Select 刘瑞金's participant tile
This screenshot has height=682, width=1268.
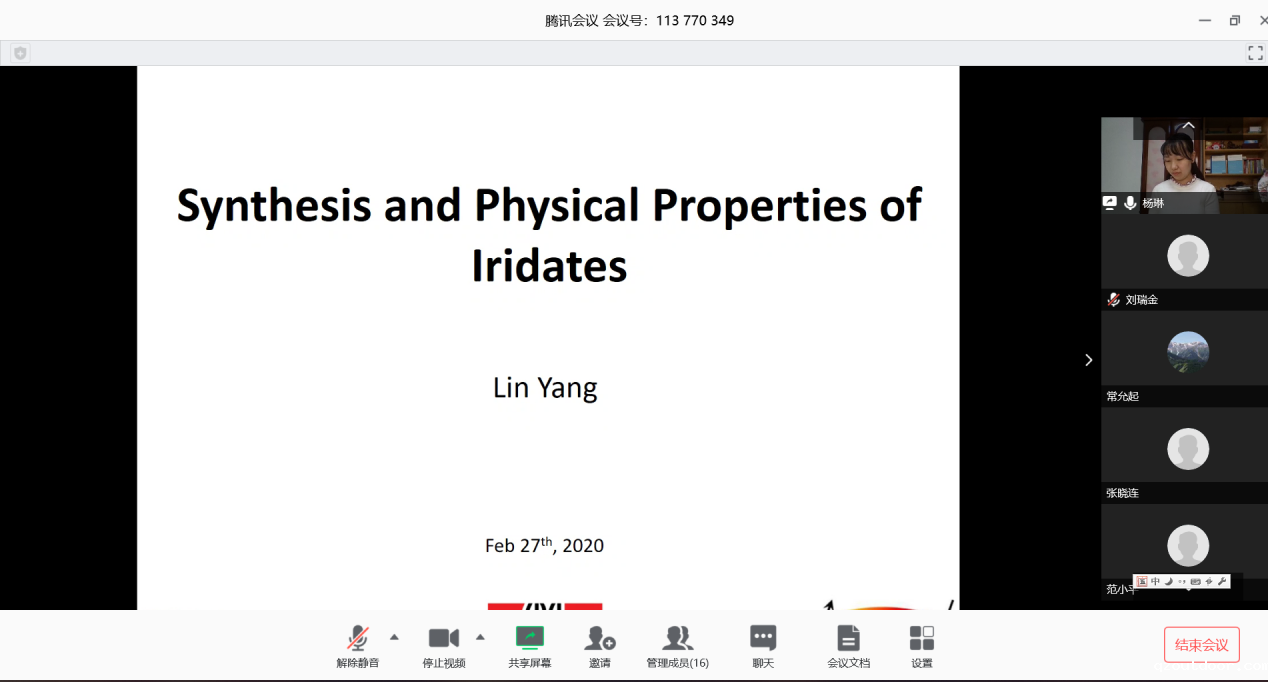pos(1188,256)
